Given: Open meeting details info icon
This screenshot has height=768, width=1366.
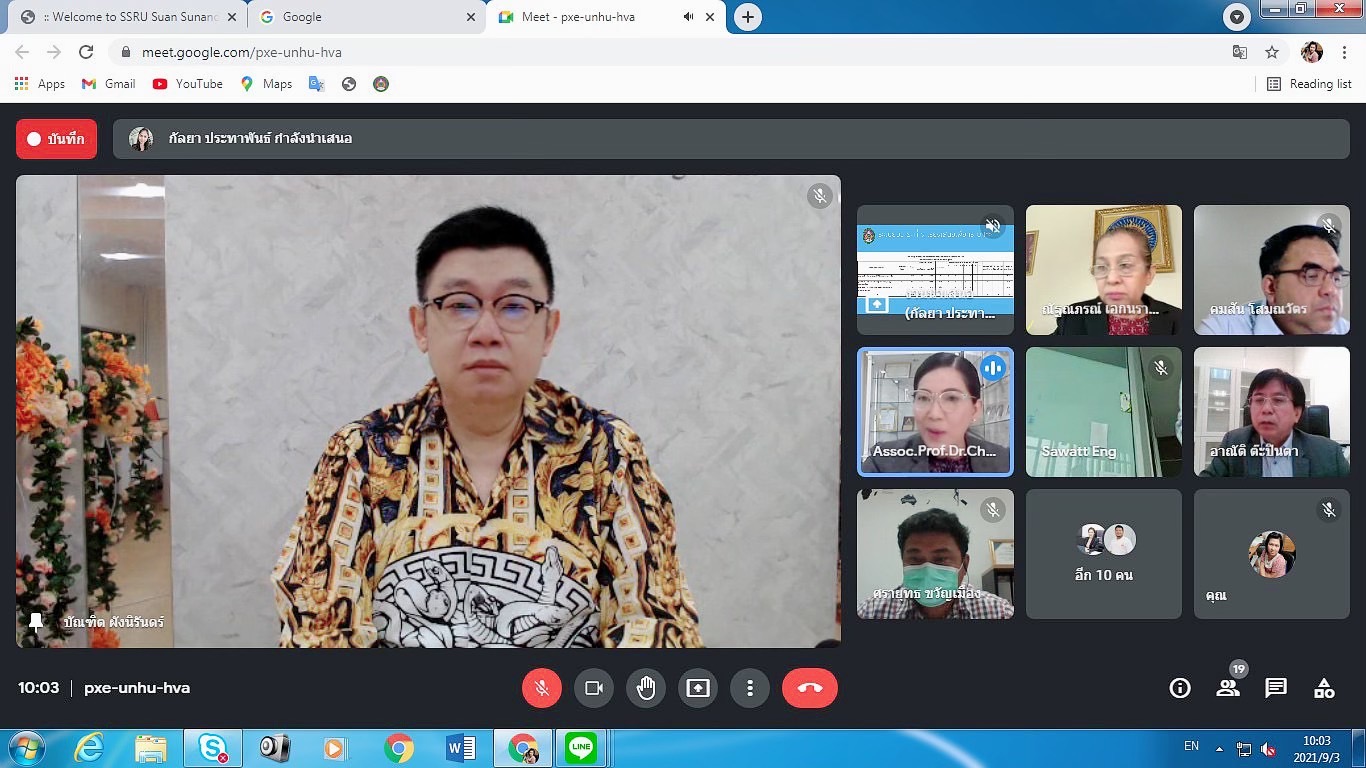Looking at the screenshot, I should tap(1180, 688).
